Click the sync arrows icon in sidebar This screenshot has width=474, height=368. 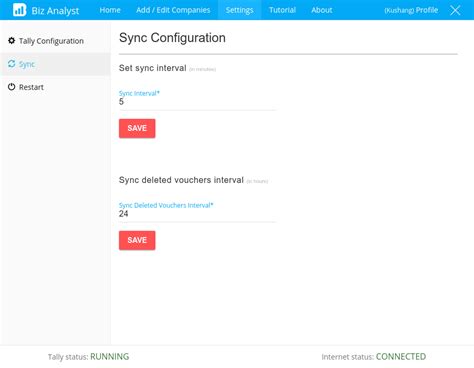tap(12, 64)
